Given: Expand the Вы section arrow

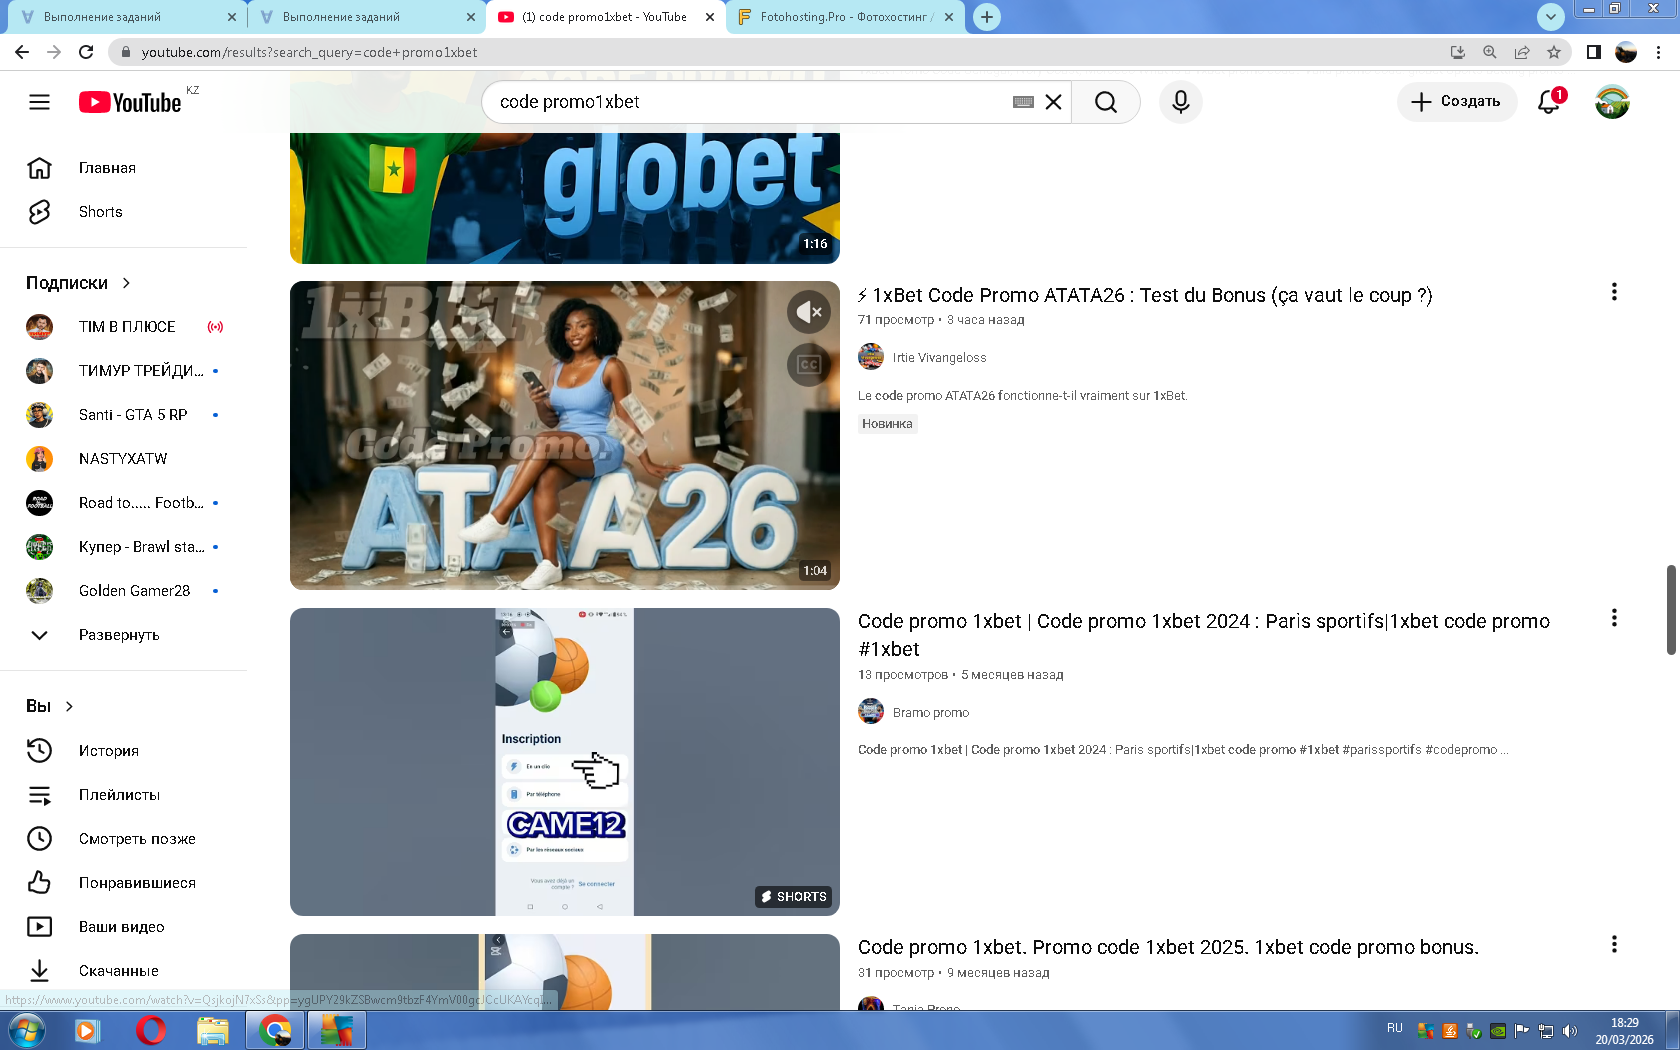Looking at the screenshot, I should [x=69, y=706].
